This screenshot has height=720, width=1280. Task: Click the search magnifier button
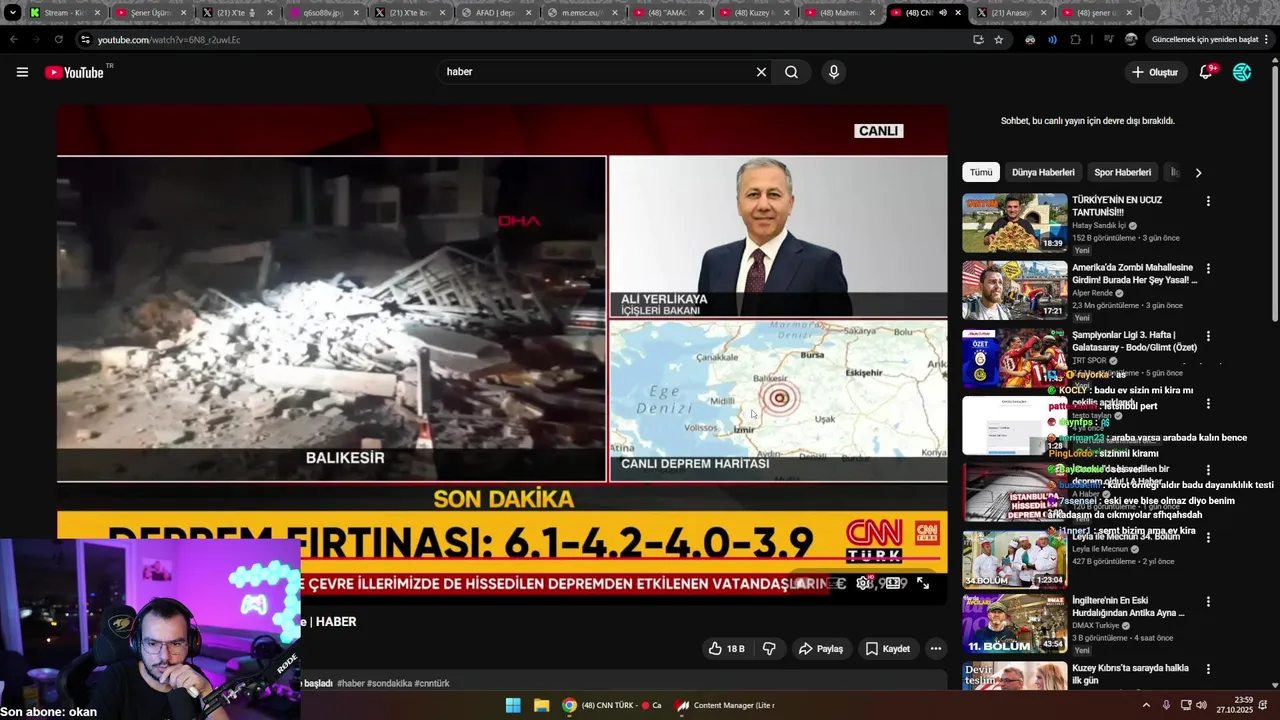click(791, 72)
